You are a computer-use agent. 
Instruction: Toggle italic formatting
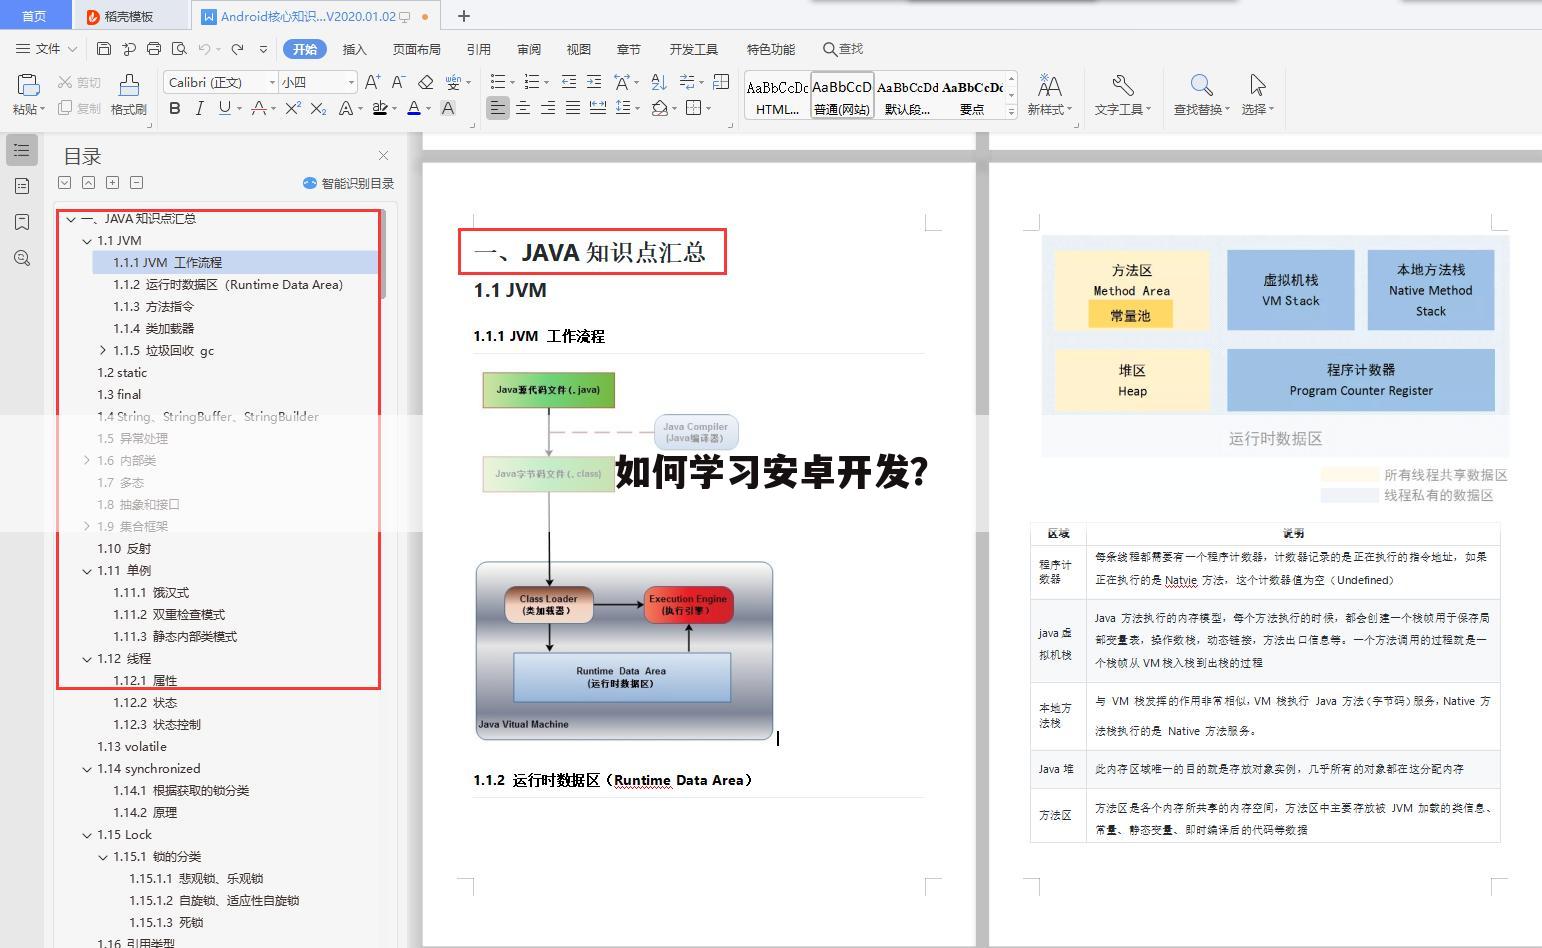[x=199, y=108]
